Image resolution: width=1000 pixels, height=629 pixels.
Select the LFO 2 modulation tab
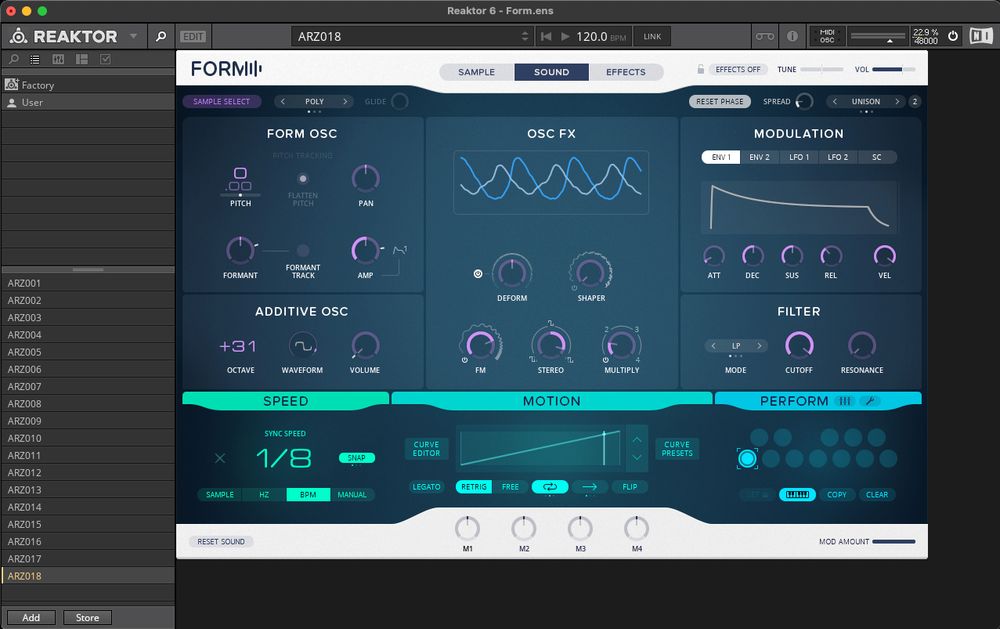click(837, 157)
